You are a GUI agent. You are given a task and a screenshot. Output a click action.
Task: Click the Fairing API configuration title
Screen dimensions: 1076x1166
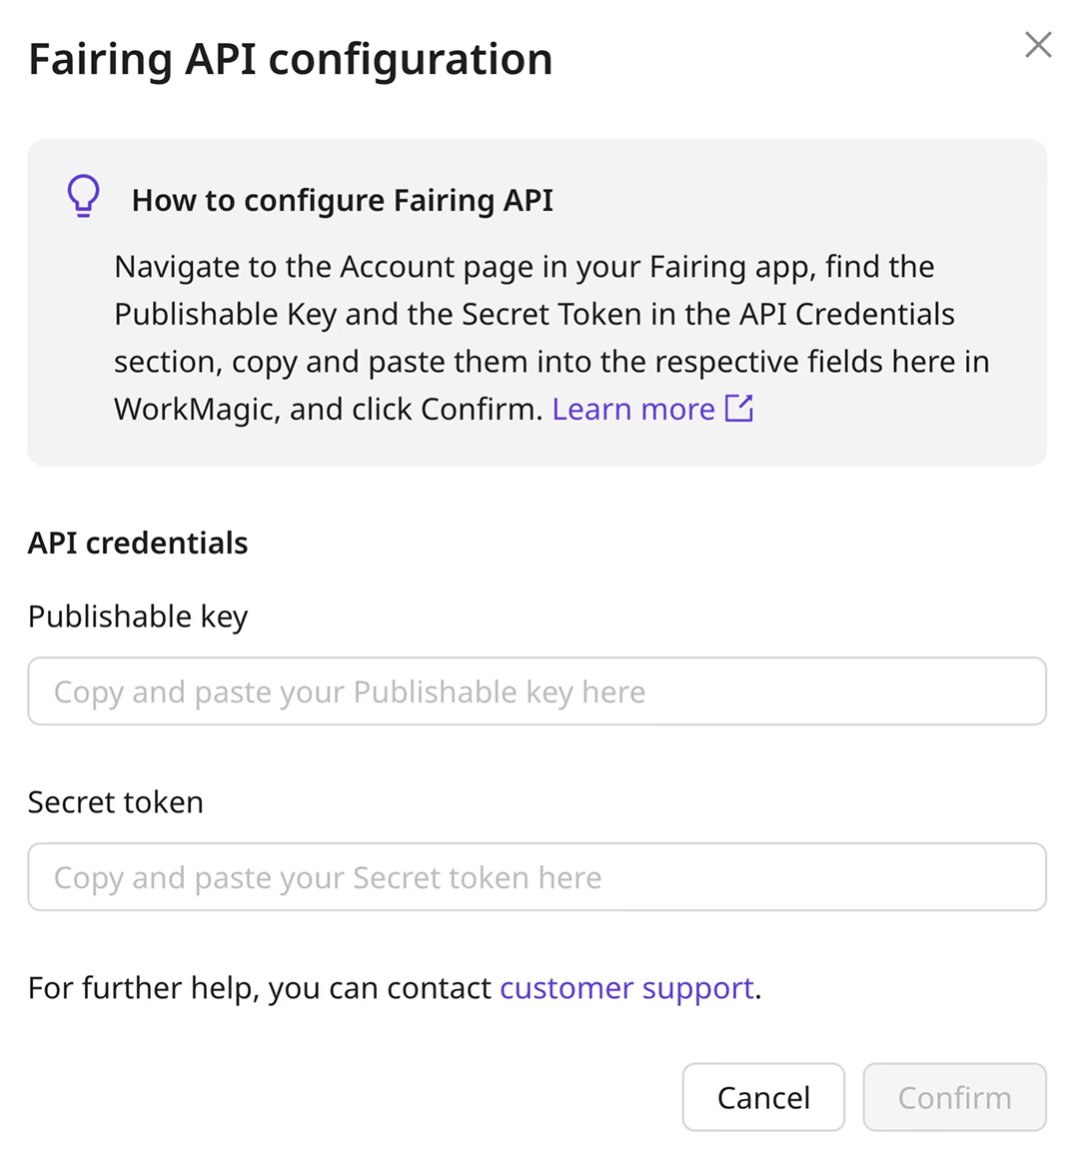(x=290, y=59)
